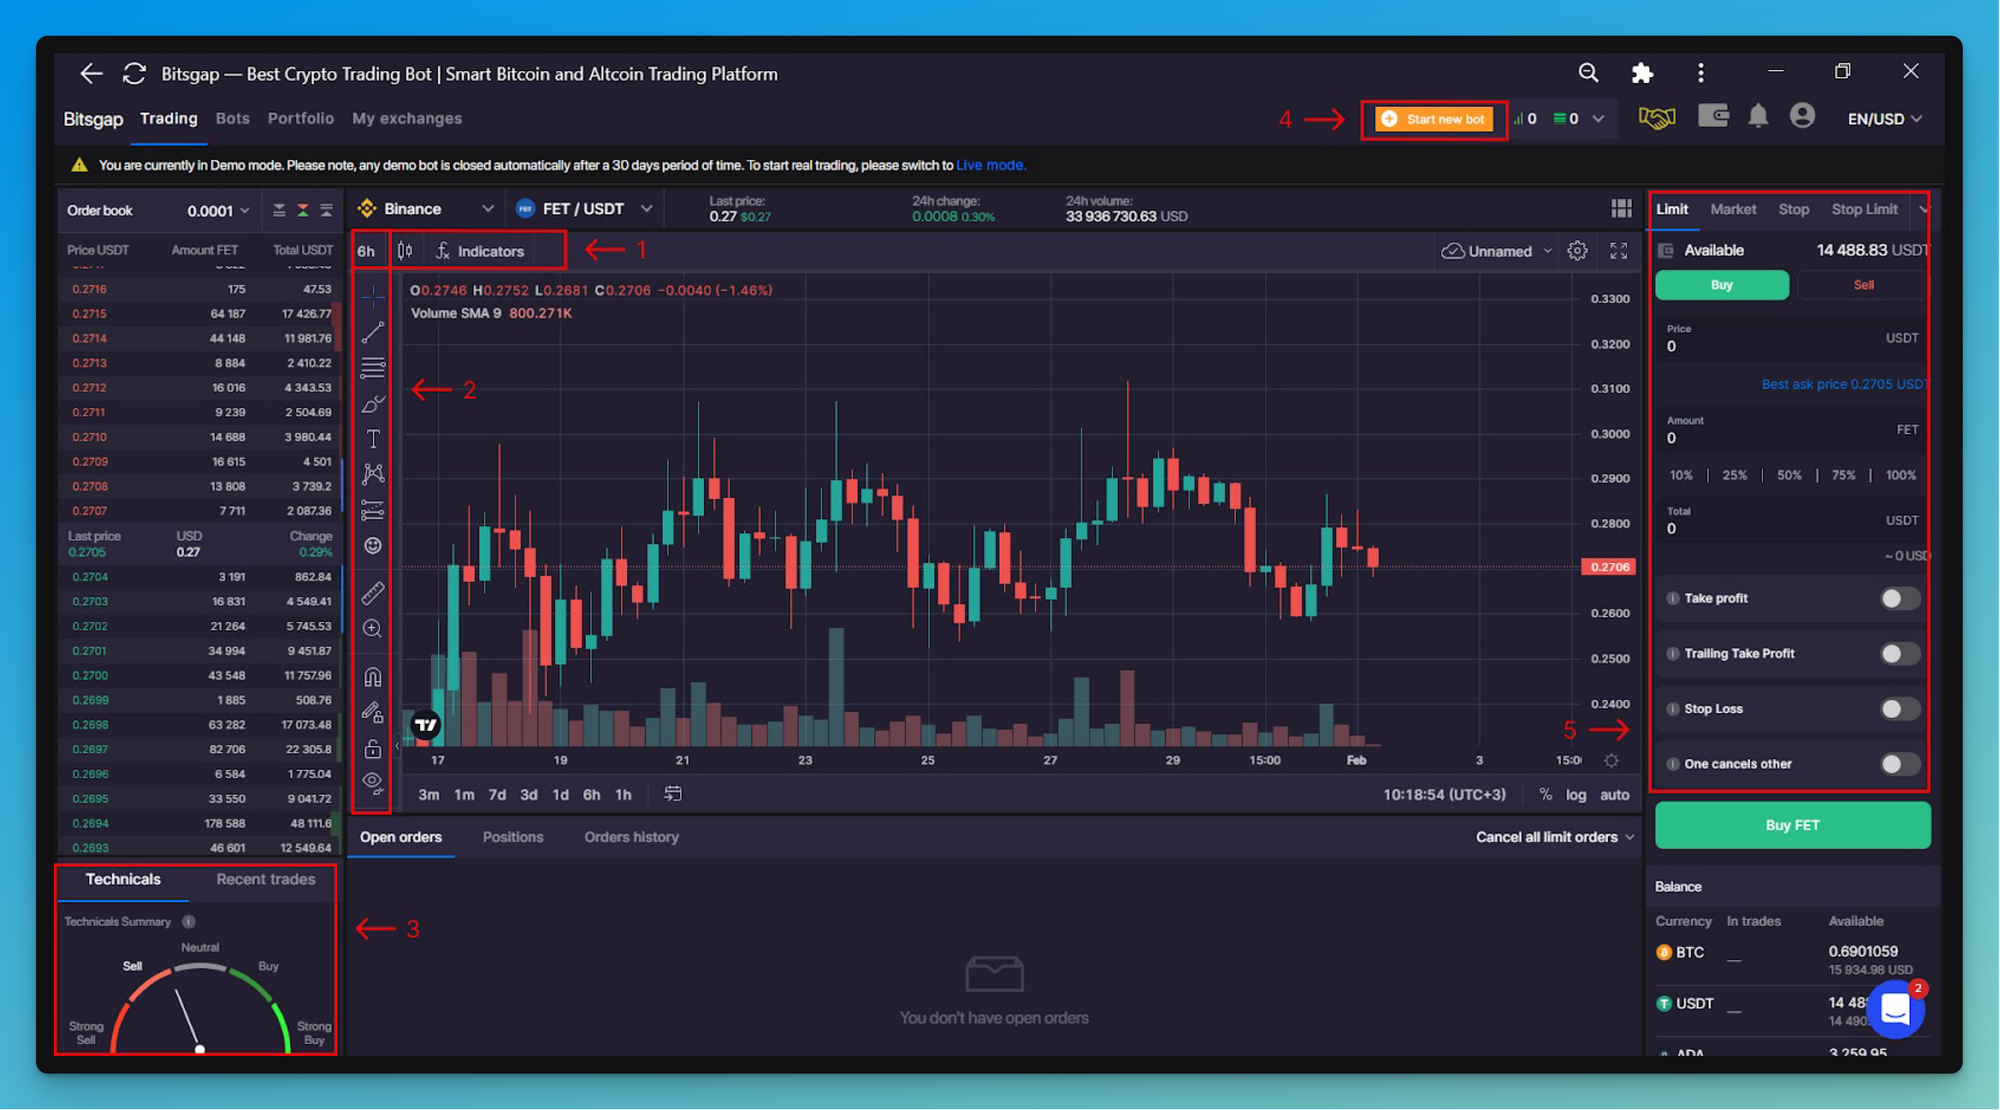This screenshot has height=1110, width=2000.
Task: Open the Positions tab
Action: click(x=513, y=837)
